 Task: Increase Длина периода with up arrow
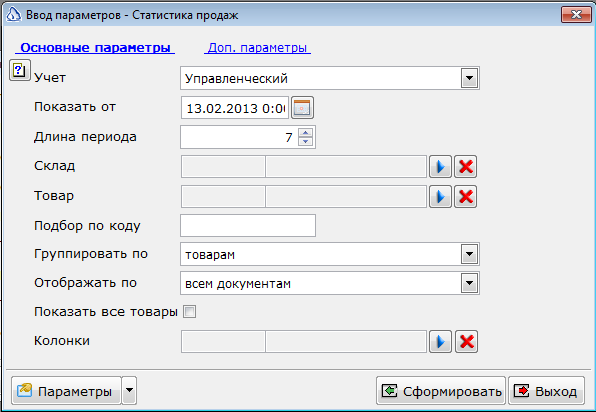coord(306,133)
